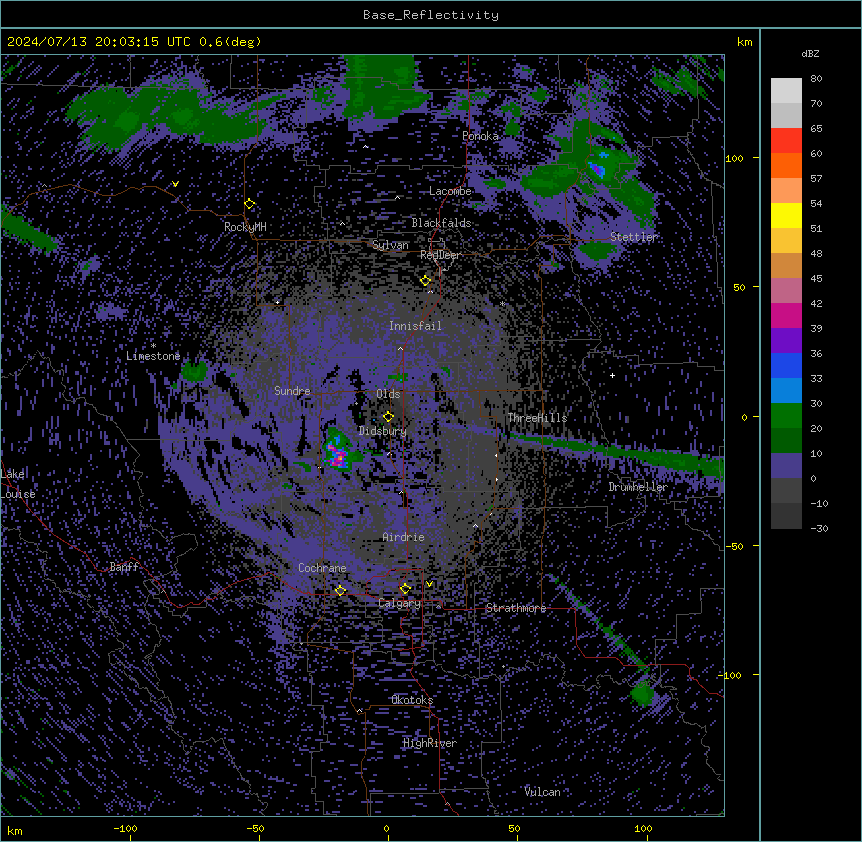Click the Blackfalds city label

coord(441,223)
